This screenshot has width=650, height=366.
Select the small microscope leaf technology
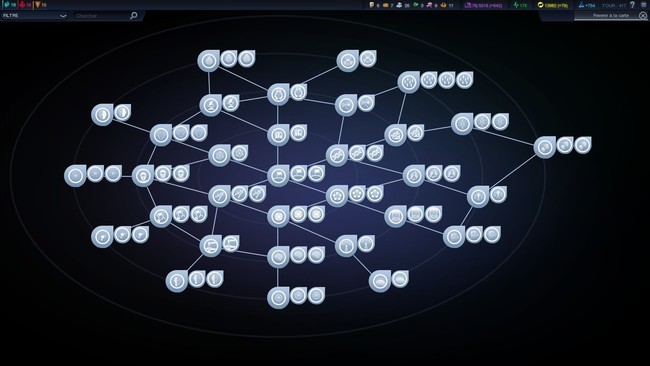point(230,103)
